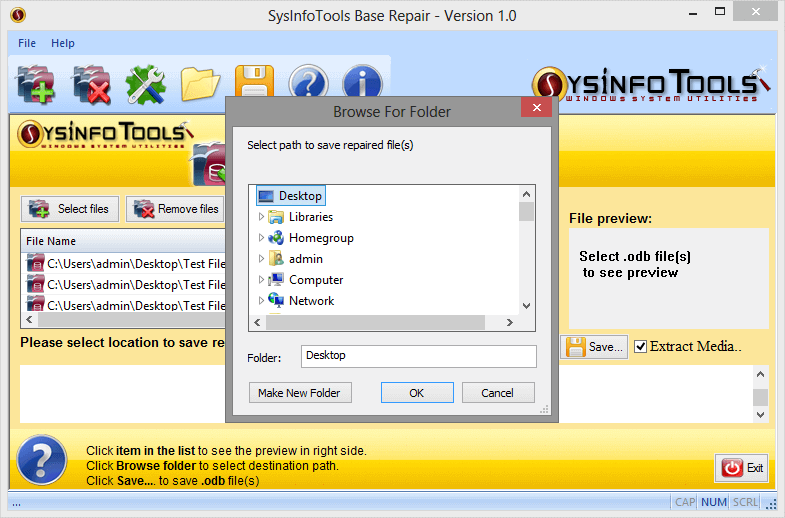Image resolution: width=785 pixels, height=518 pixels.
Task: Click Cancel in Browse For Folder
Action: click(498, 393)
